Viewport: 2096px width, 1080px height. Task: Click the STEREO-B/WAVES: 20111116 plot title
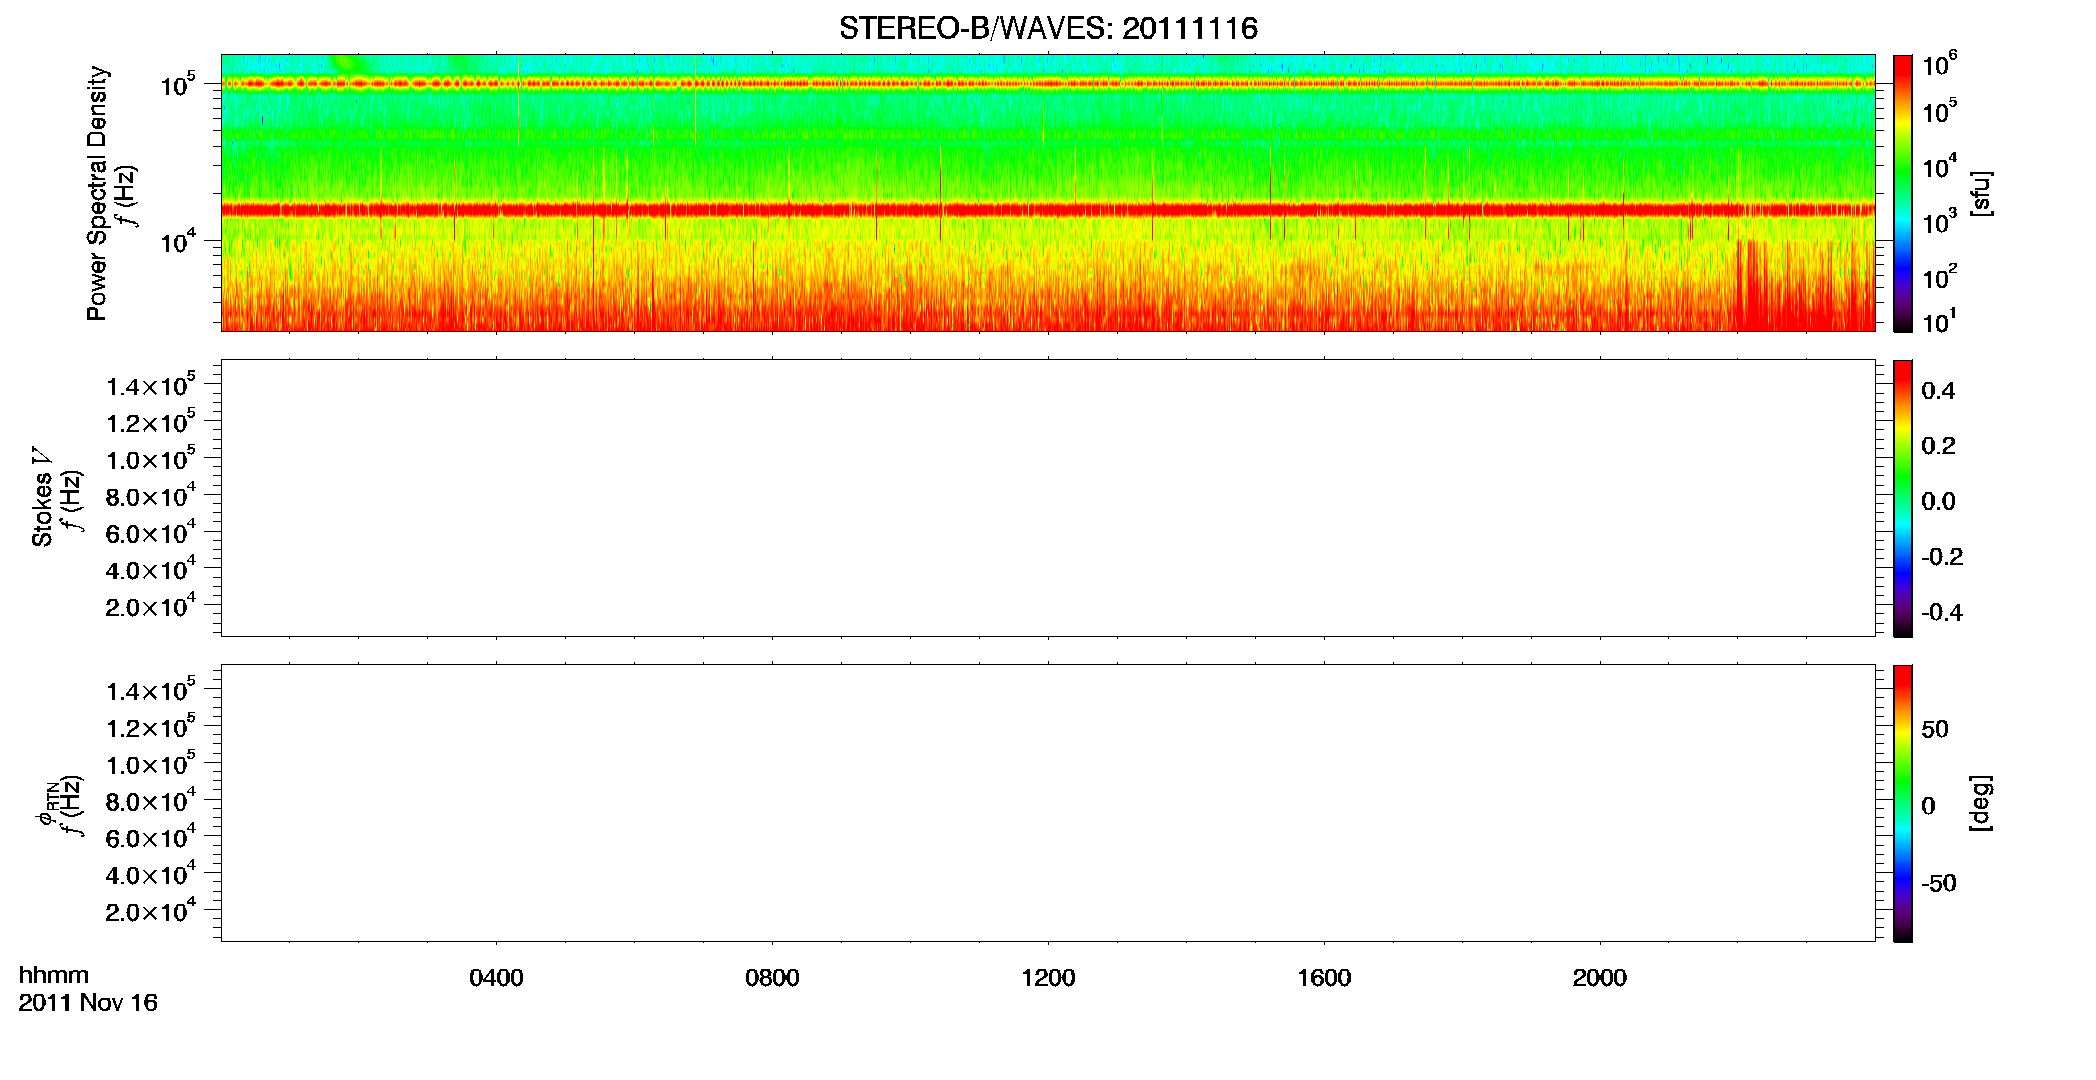coord(1048,28)
